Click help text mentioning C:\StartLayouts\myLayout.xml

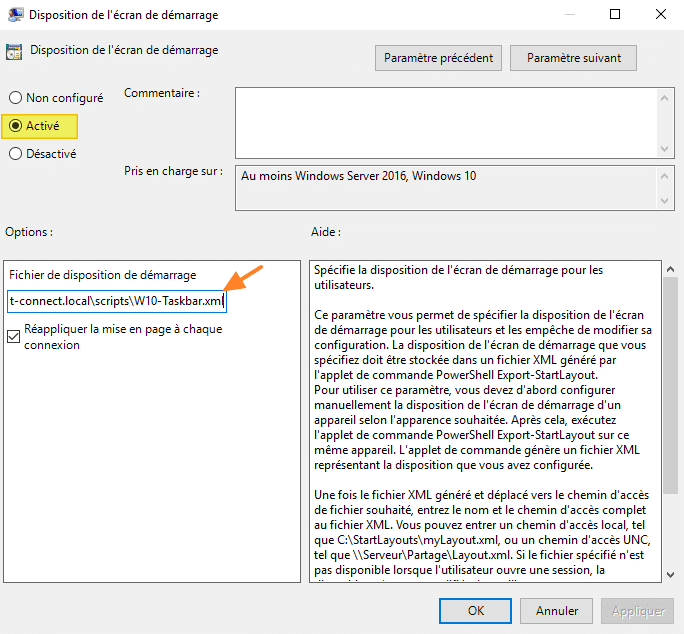click(x=482, y=540)
